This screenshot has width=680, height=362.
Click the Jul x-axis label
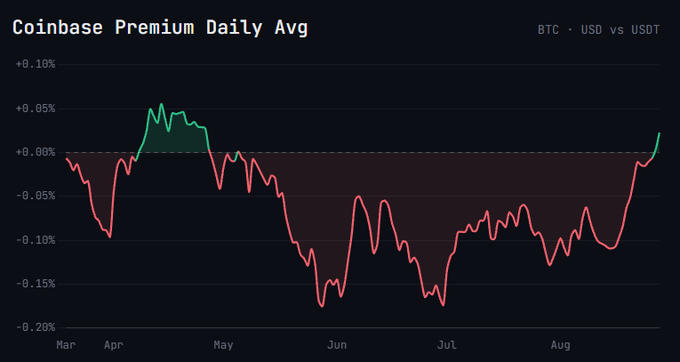tap(447, 345)
